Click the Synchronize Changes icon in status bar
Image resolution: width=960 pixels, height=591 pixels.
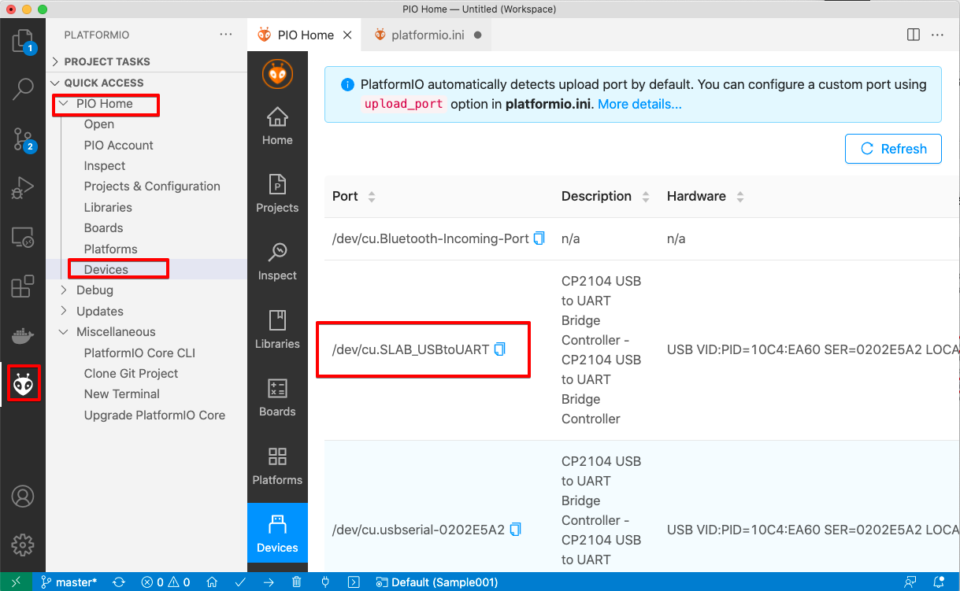click(119, 582)
